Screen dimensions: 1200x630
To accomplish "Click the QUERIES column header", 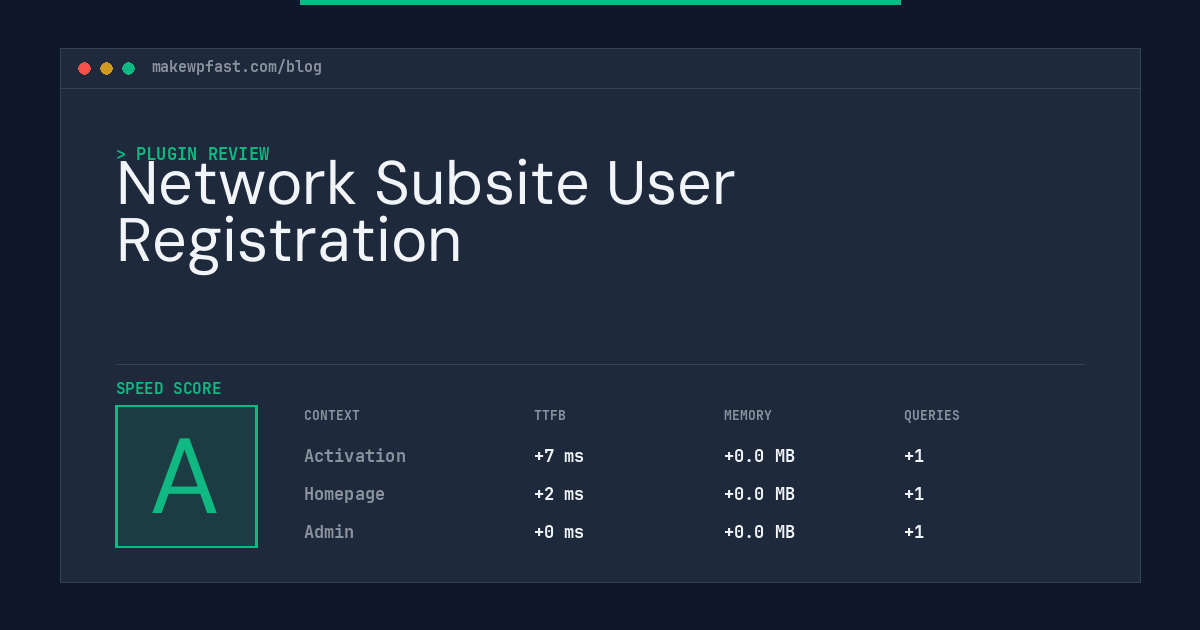I will click(932, 416).
